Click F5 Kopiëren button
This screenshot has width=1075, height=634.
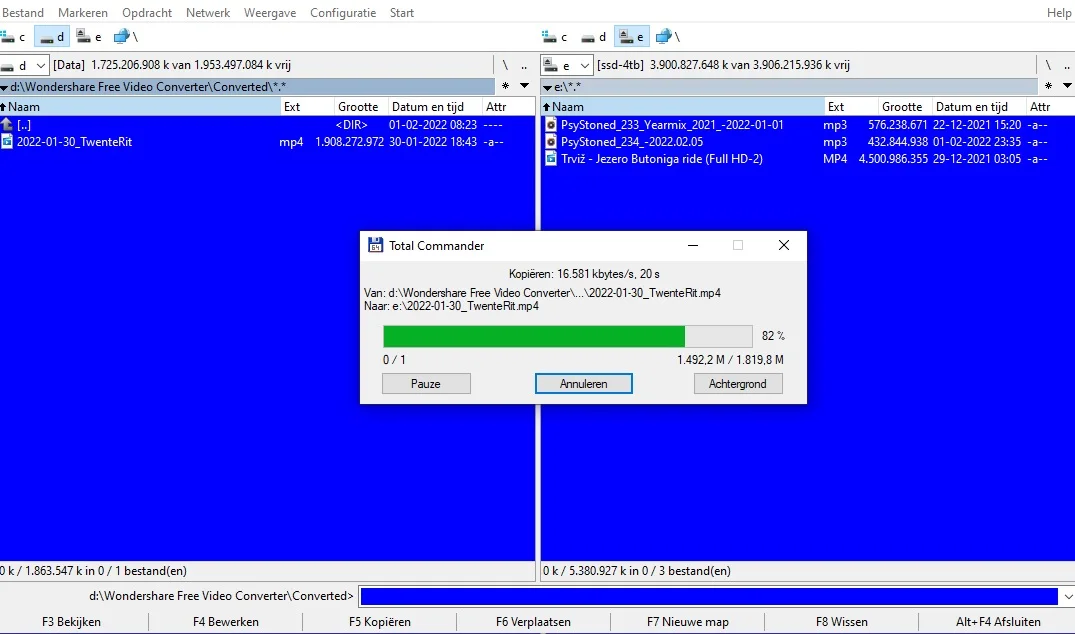point(380,622)
